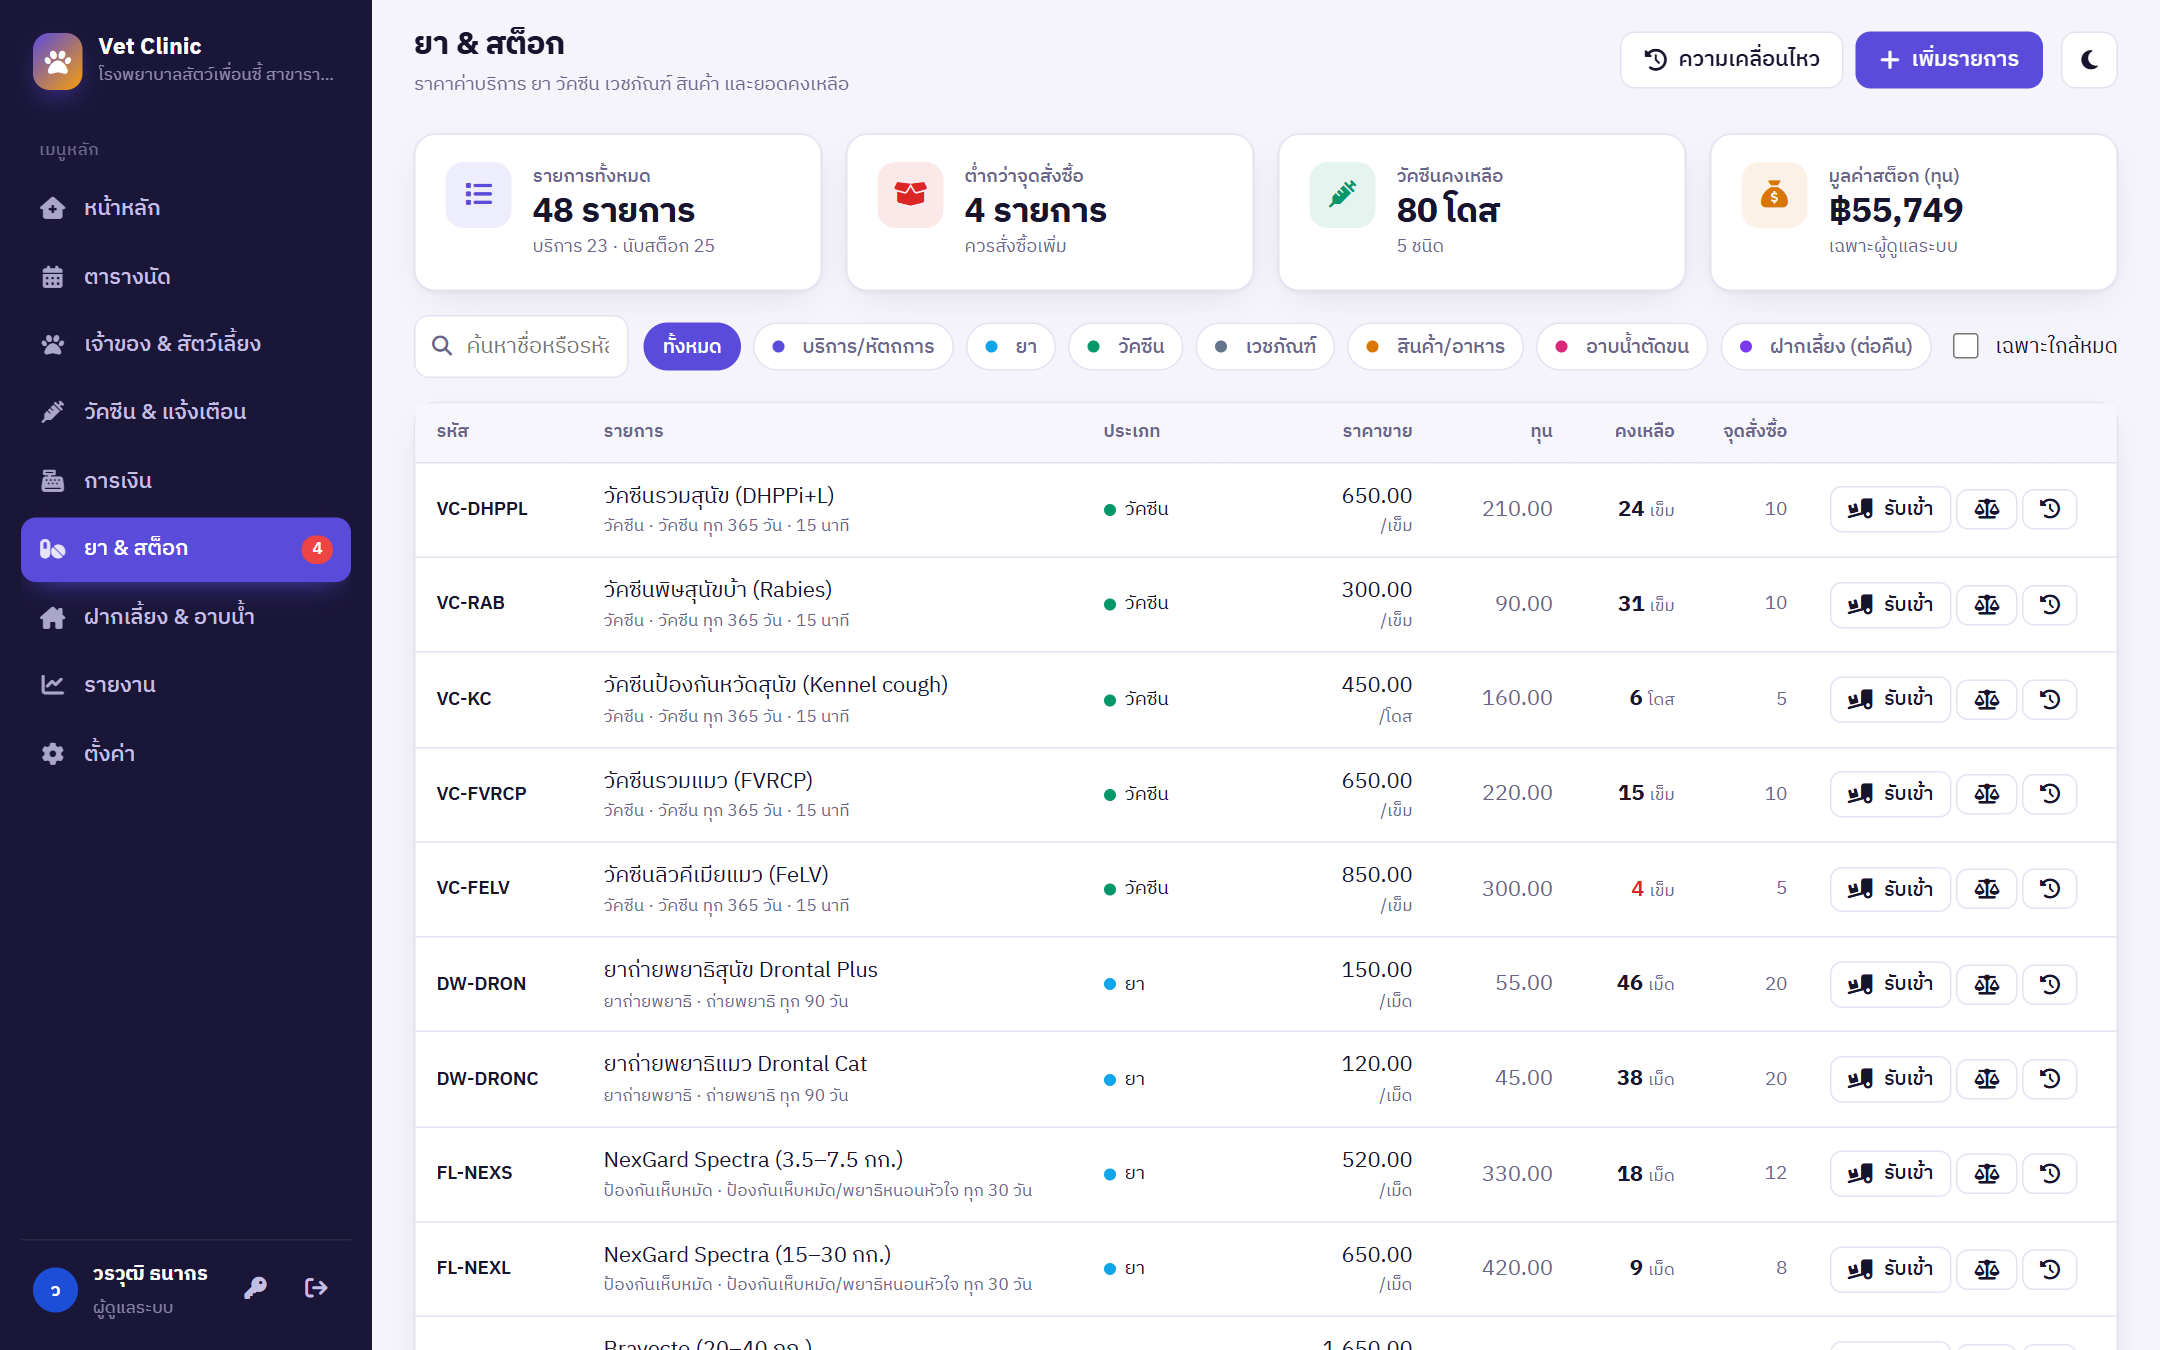Viewport: 2160px width, 1350px height.
Task: View history icon for VC-KC row
Action: click(x=2050, y=699)
